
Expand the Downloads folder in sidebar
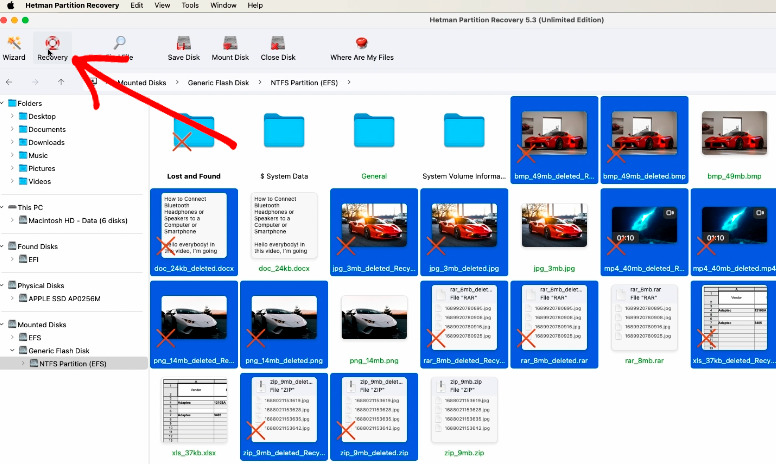coord(12,142)
